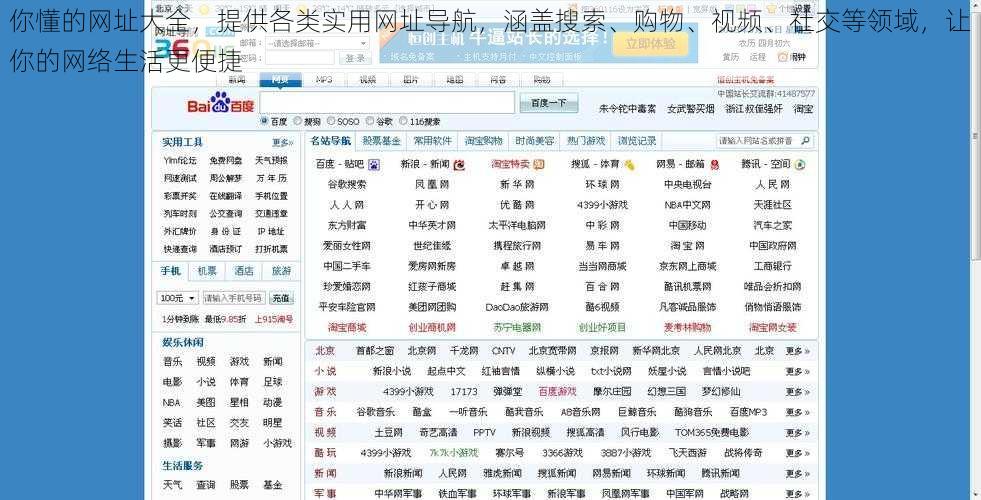Open the 优酷网 link

(x=517, y=205)
